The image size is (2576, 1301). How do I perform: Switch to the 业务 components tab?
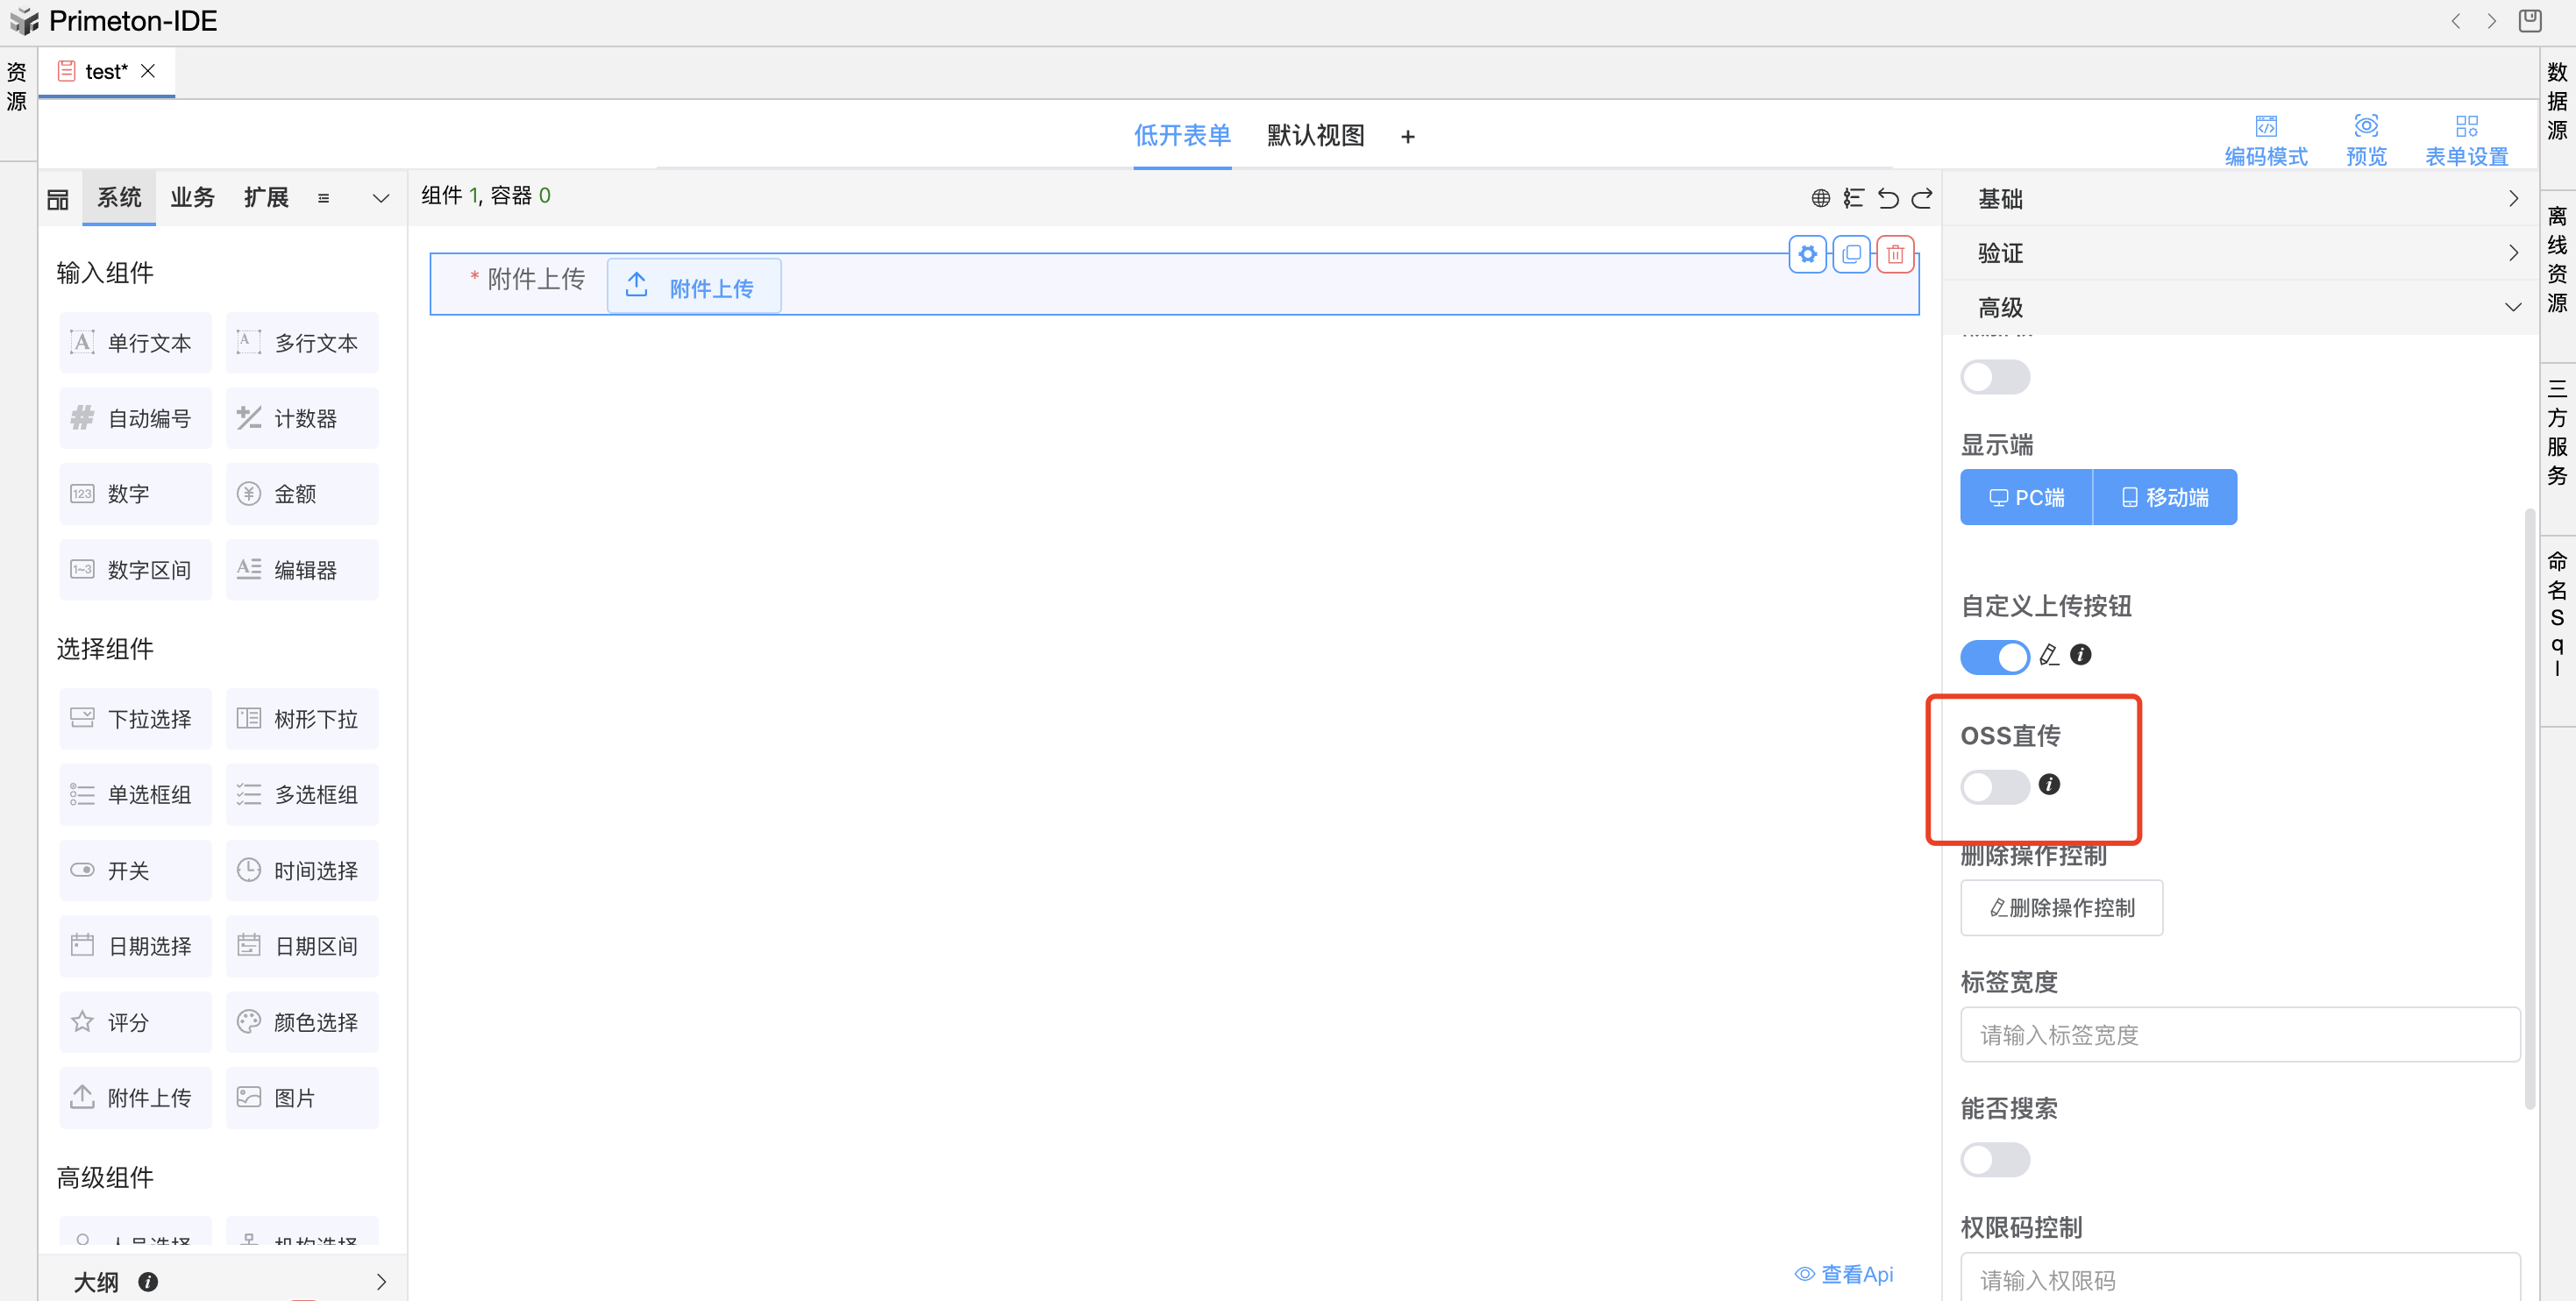[x=192, y=198]
